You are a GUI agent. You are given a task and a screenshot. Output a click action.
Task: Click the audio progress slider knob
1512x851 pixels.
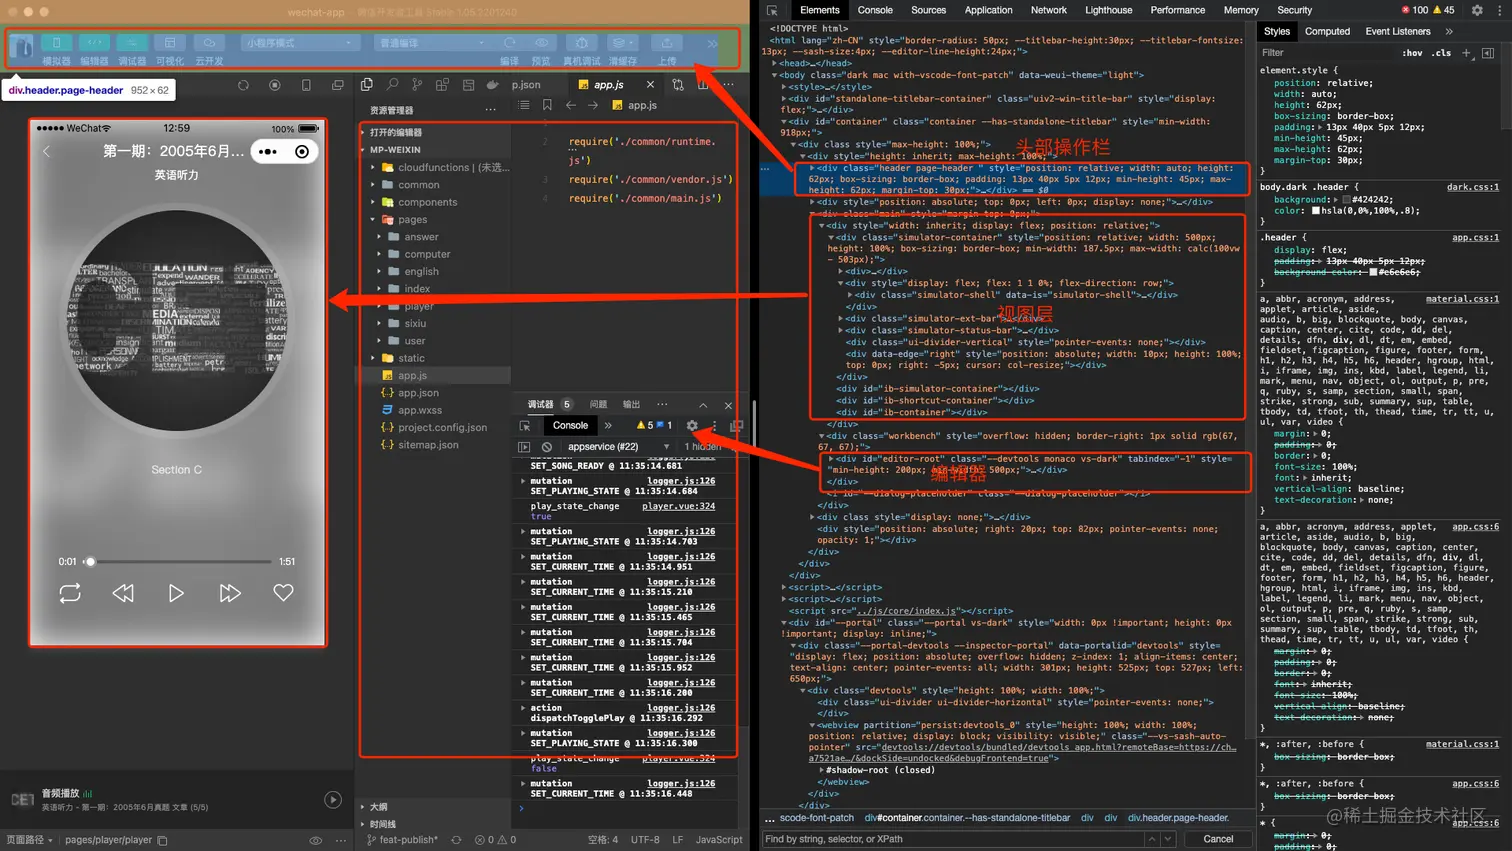(x=90, y=562)
